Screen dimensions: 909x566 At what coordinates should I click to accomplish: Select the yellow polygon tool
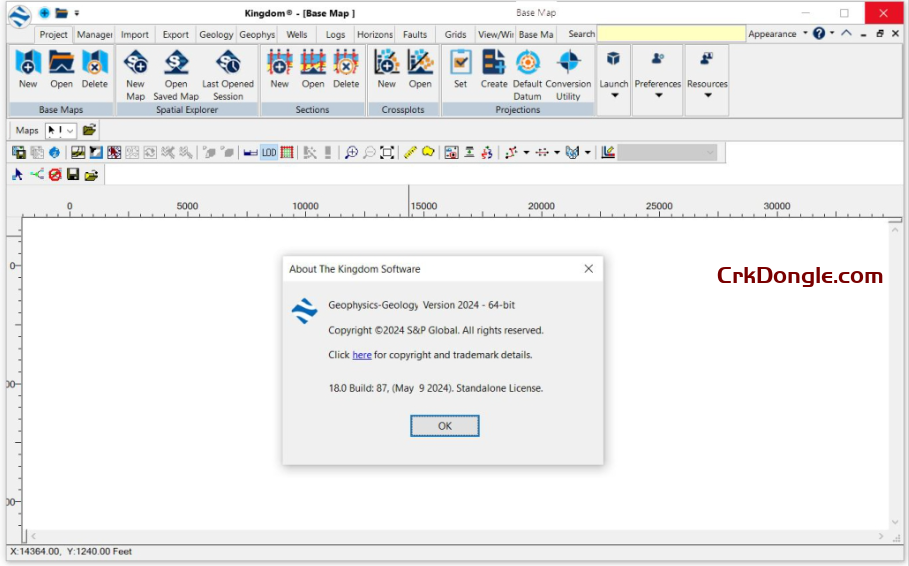click(x=428, y=153)
